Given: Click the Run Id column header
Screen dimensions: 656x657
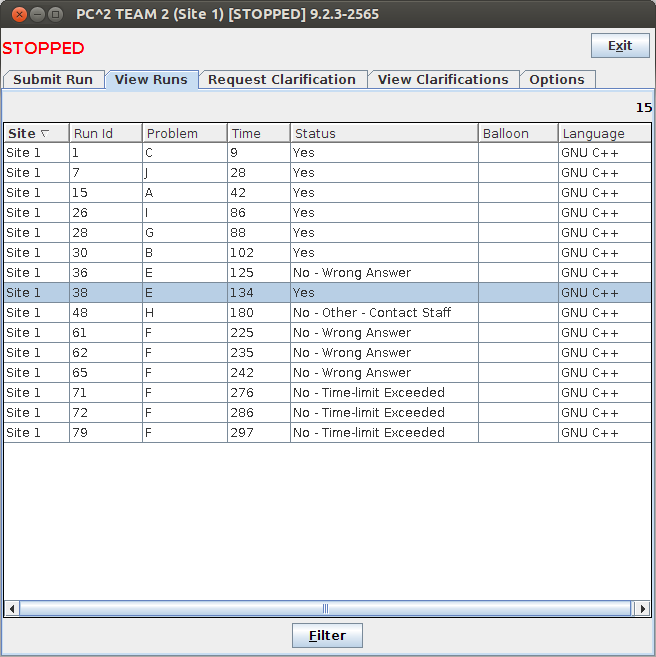Looking at the screenshot, I should 105,133.
